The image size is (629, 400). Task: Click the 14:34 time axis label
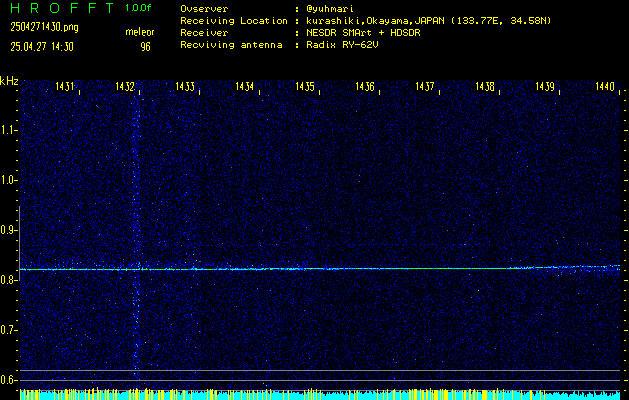pyautogui.click(x=245, y=86)
